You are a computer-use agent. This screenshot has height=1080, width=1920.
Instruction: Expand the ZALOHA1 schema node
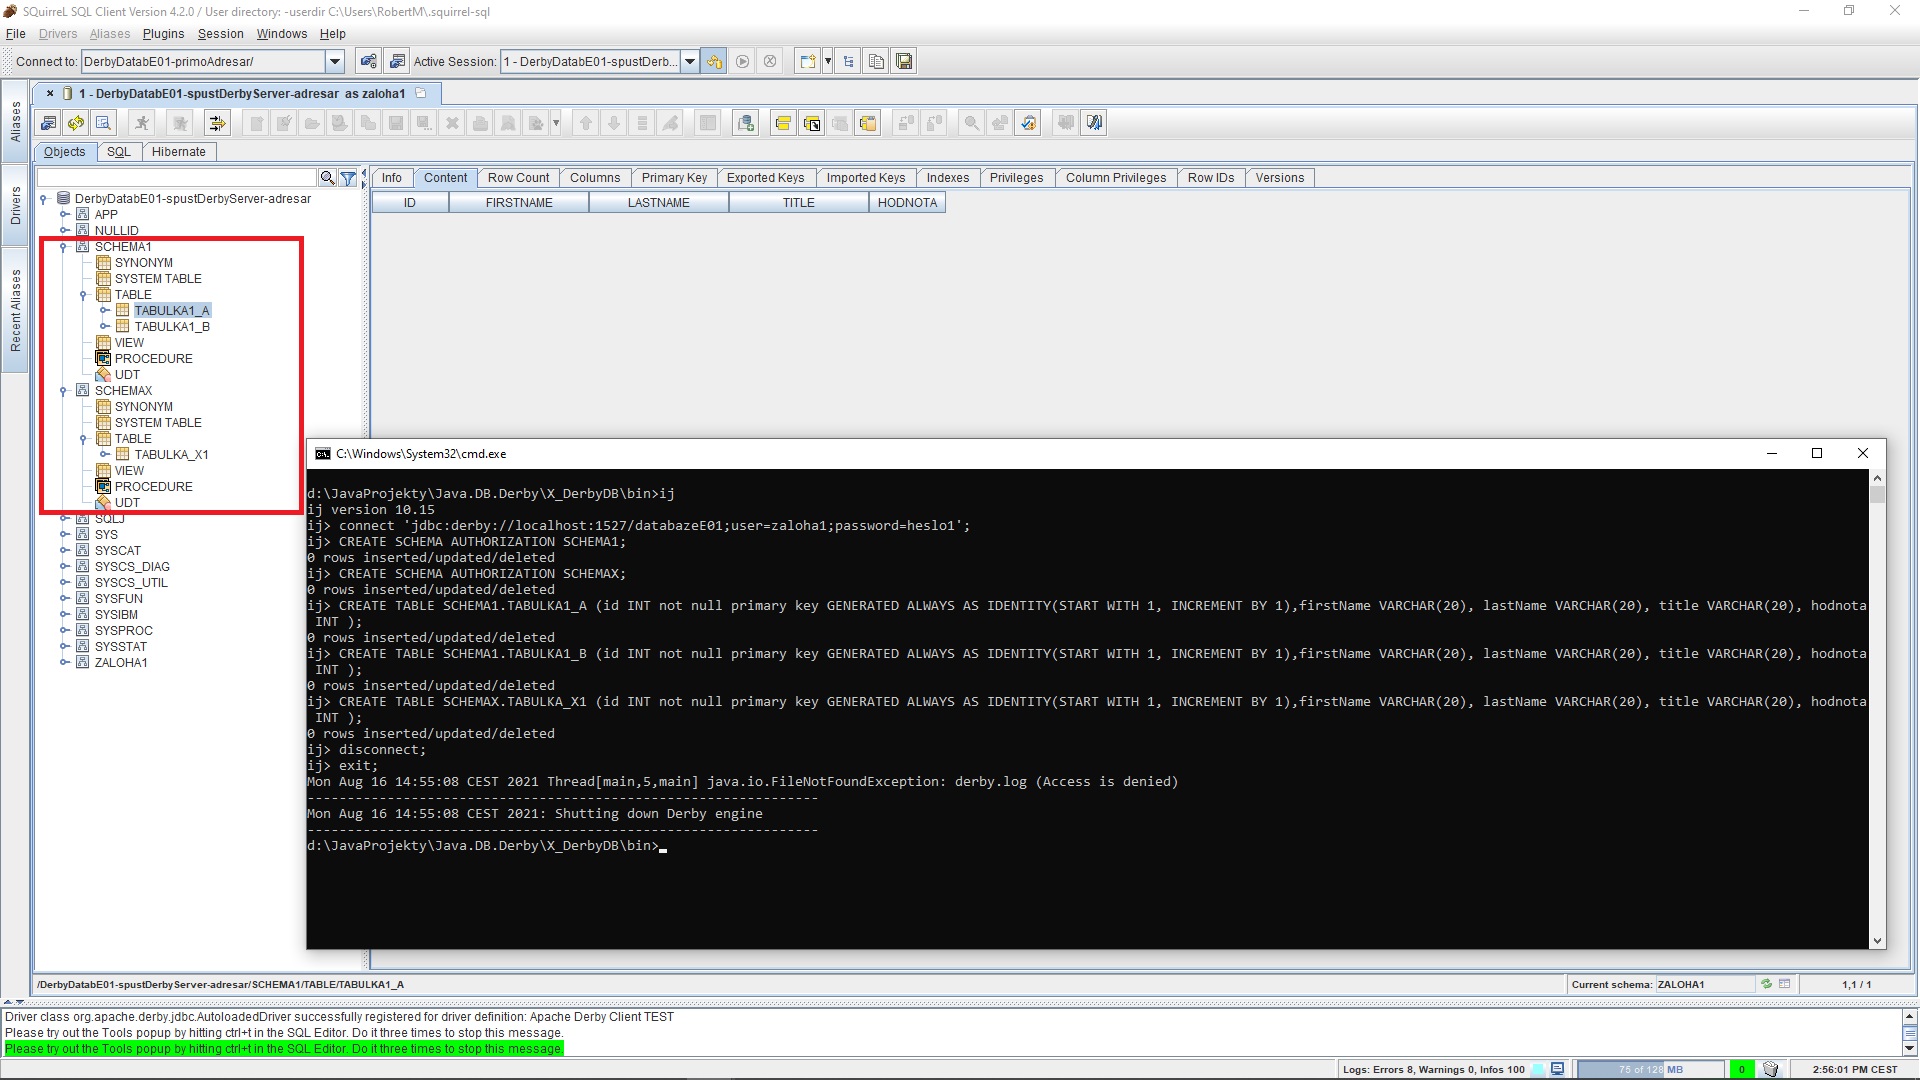pos(63,663)
